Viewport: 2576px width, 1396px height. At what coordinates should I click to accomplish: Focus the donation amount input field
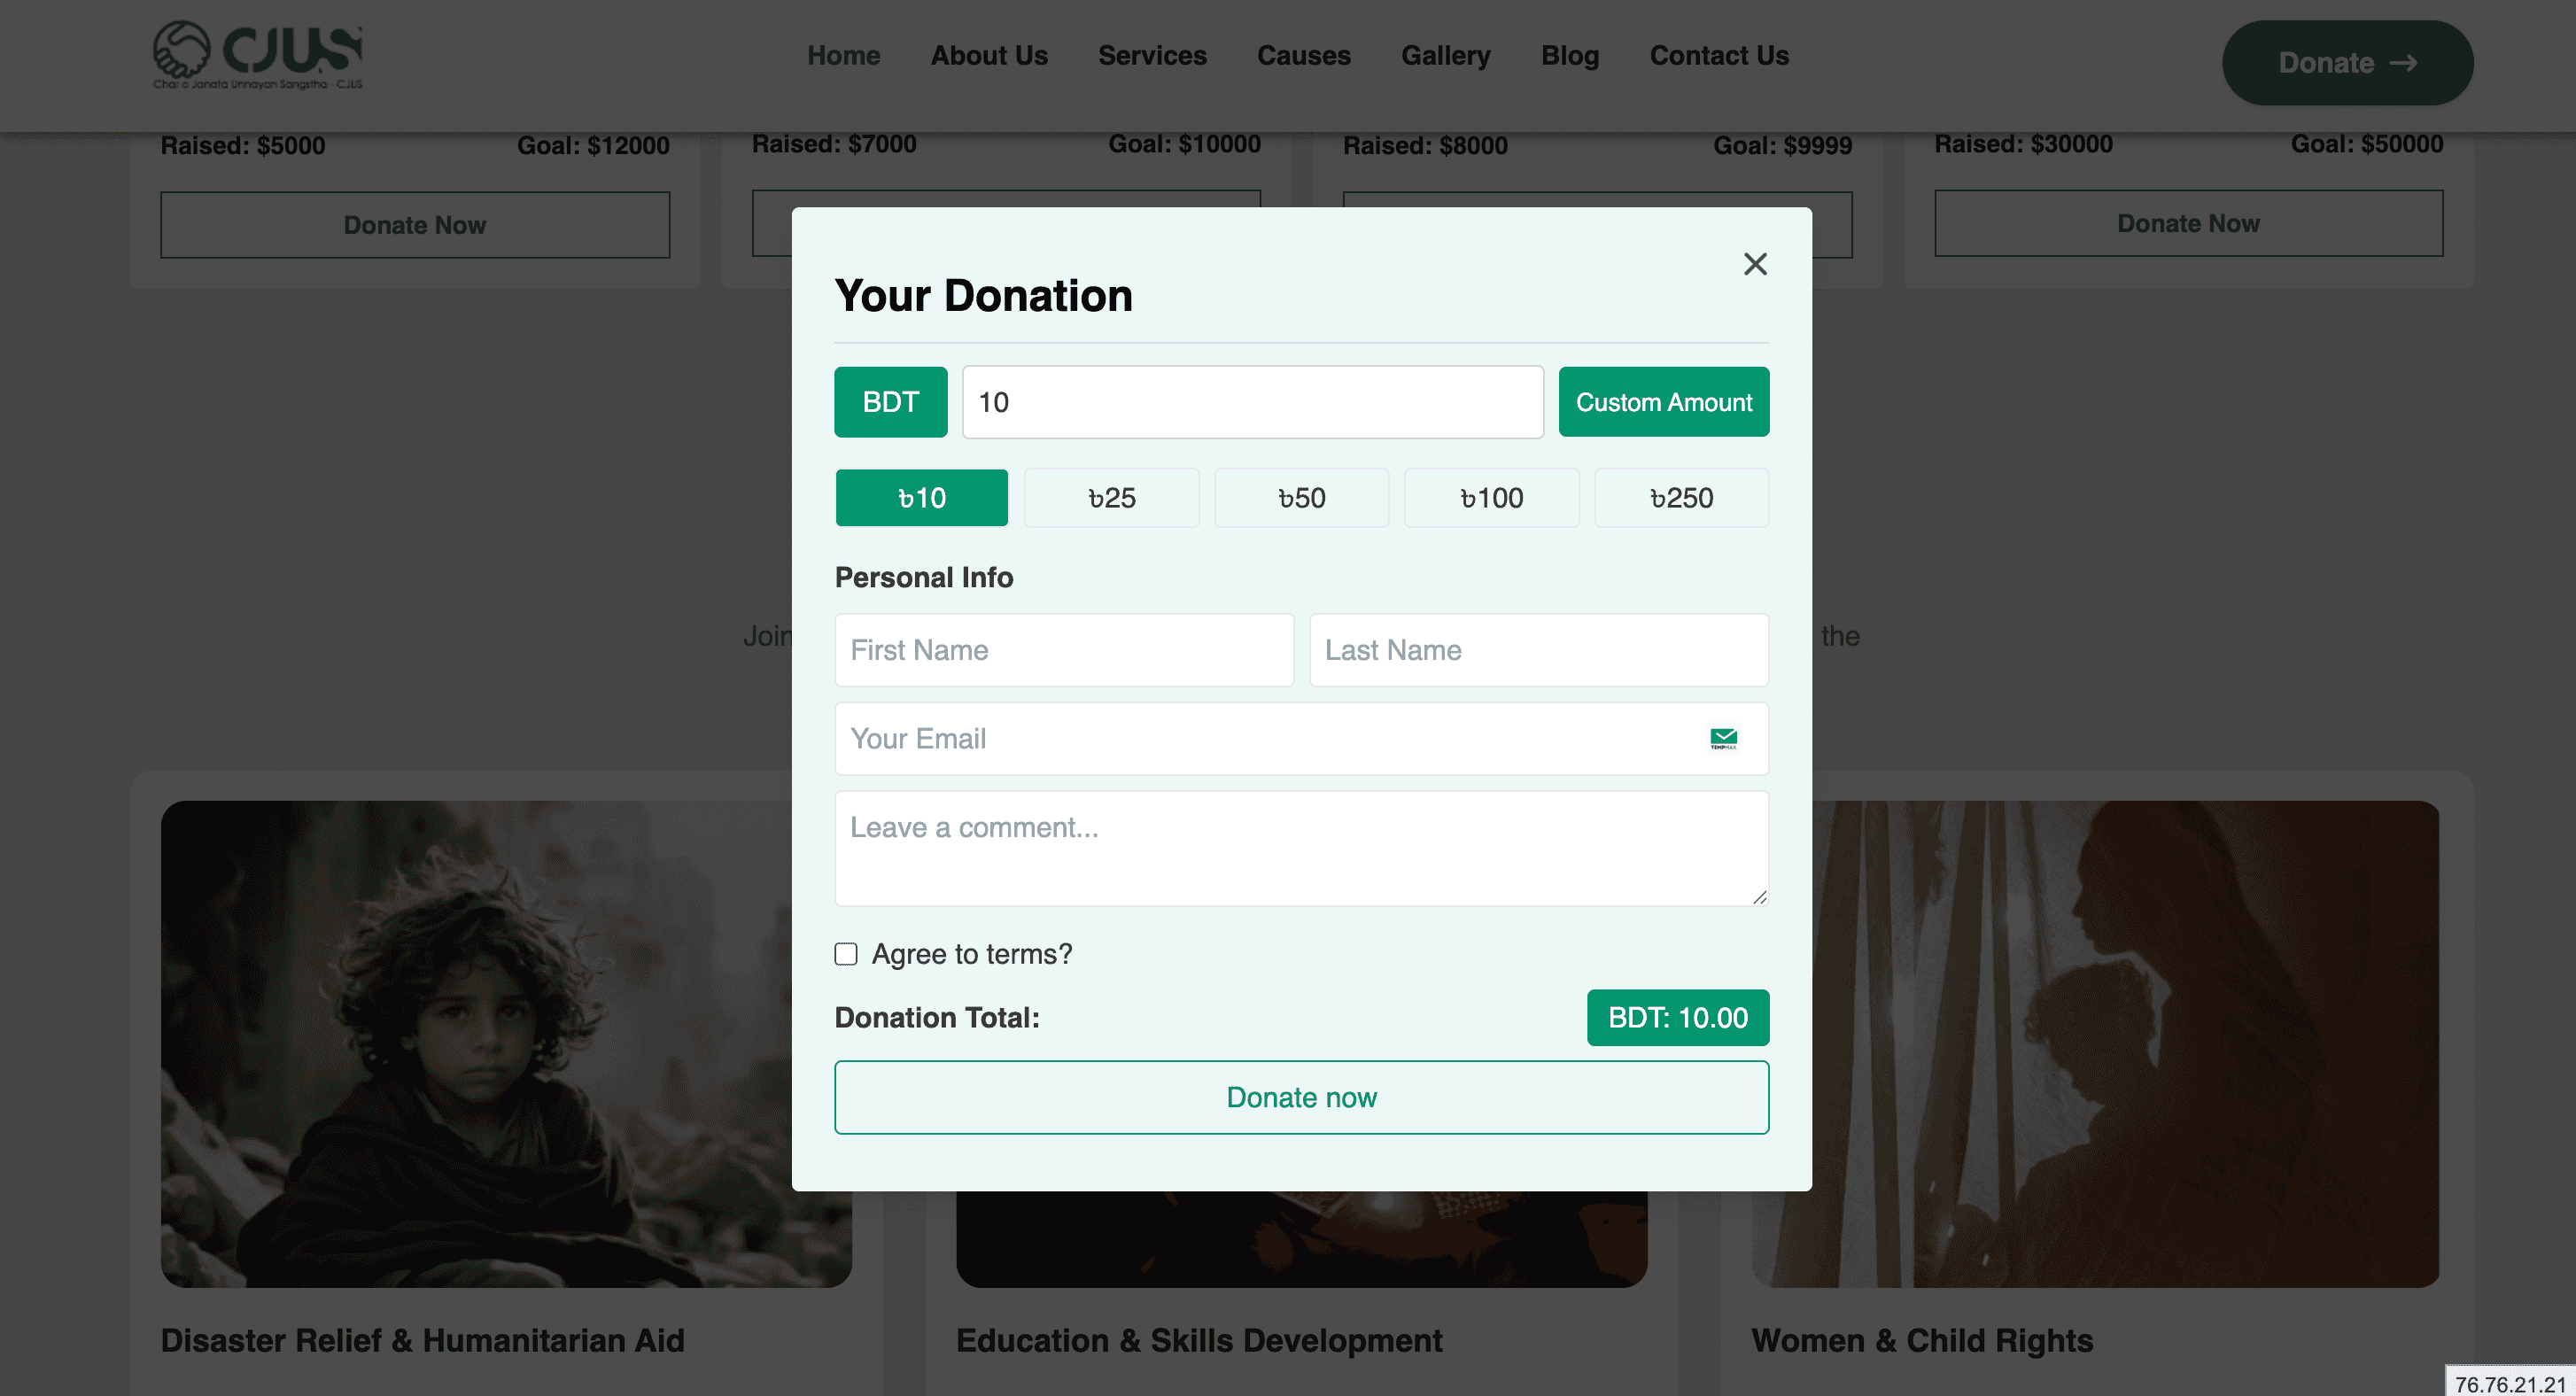tap(1252, 402)
